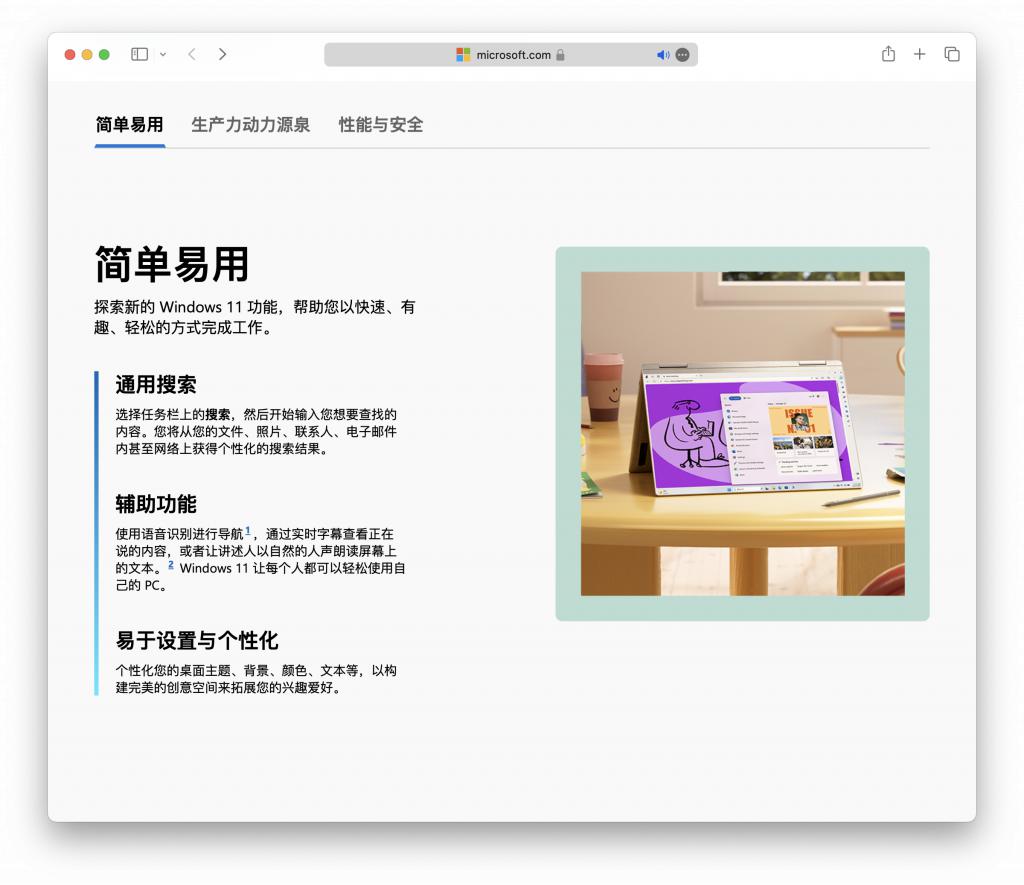Show the Safari sidebar
1024x885 pixels.
point(139,54)
